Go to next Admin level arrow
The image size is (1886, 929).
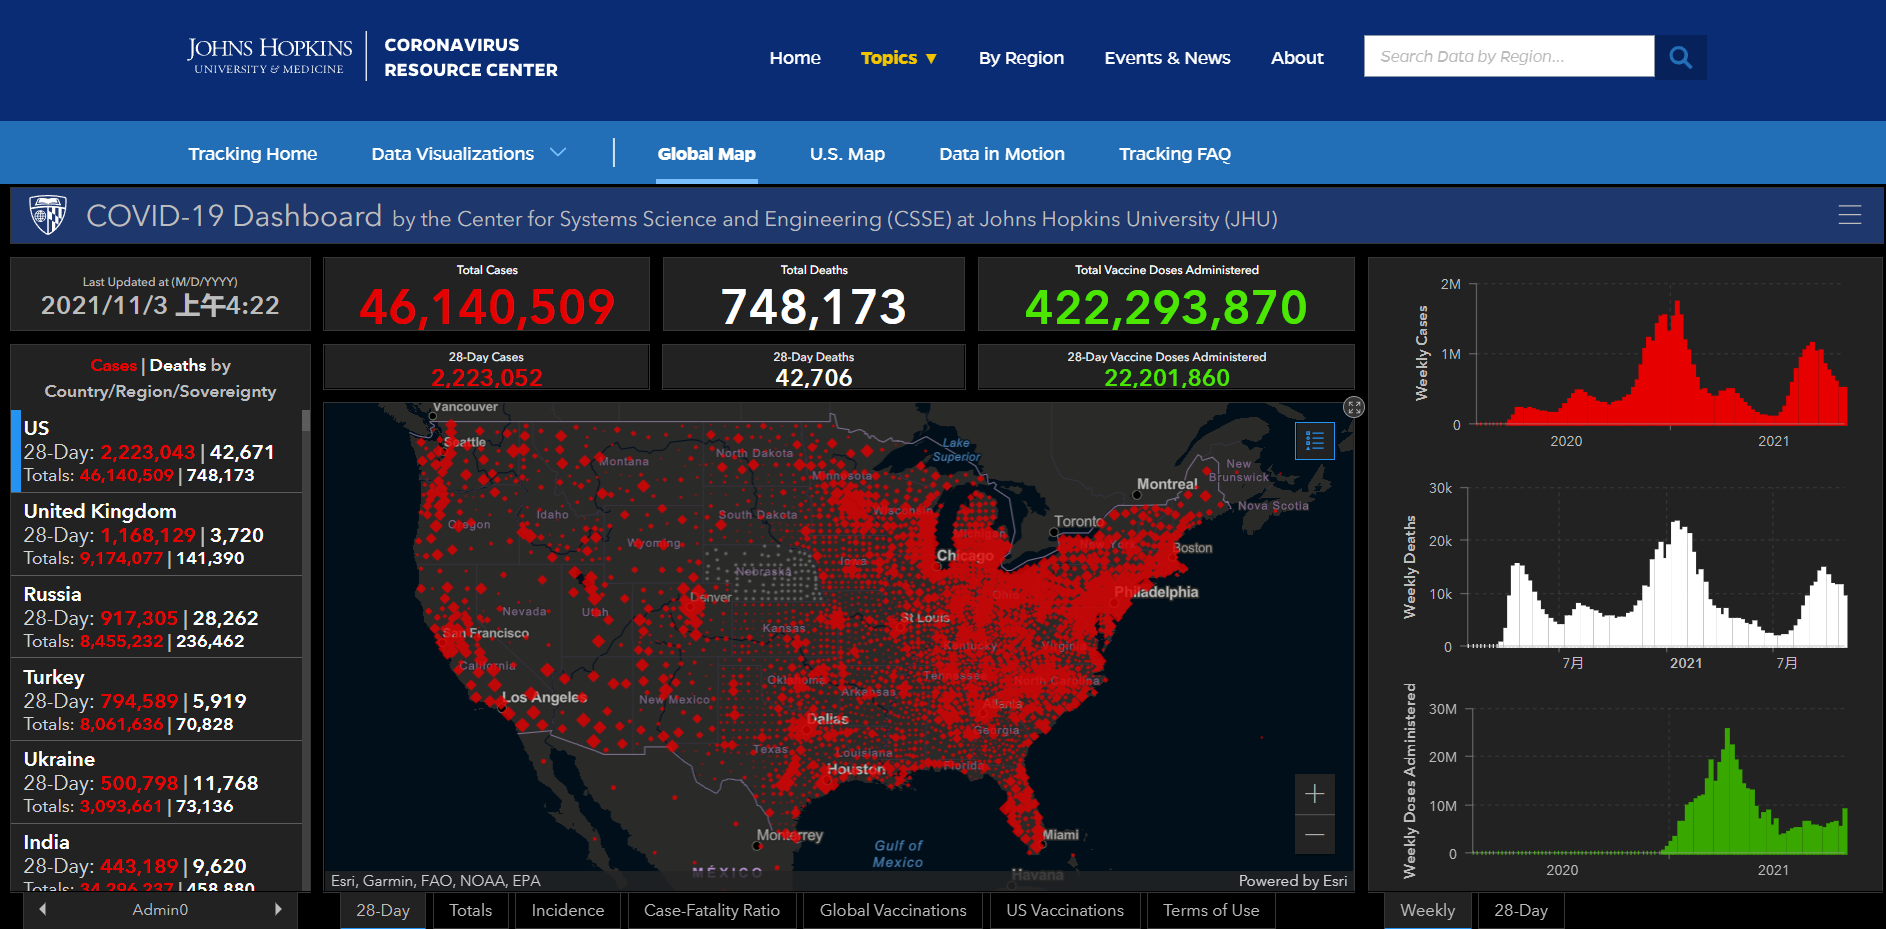[278, 910]
